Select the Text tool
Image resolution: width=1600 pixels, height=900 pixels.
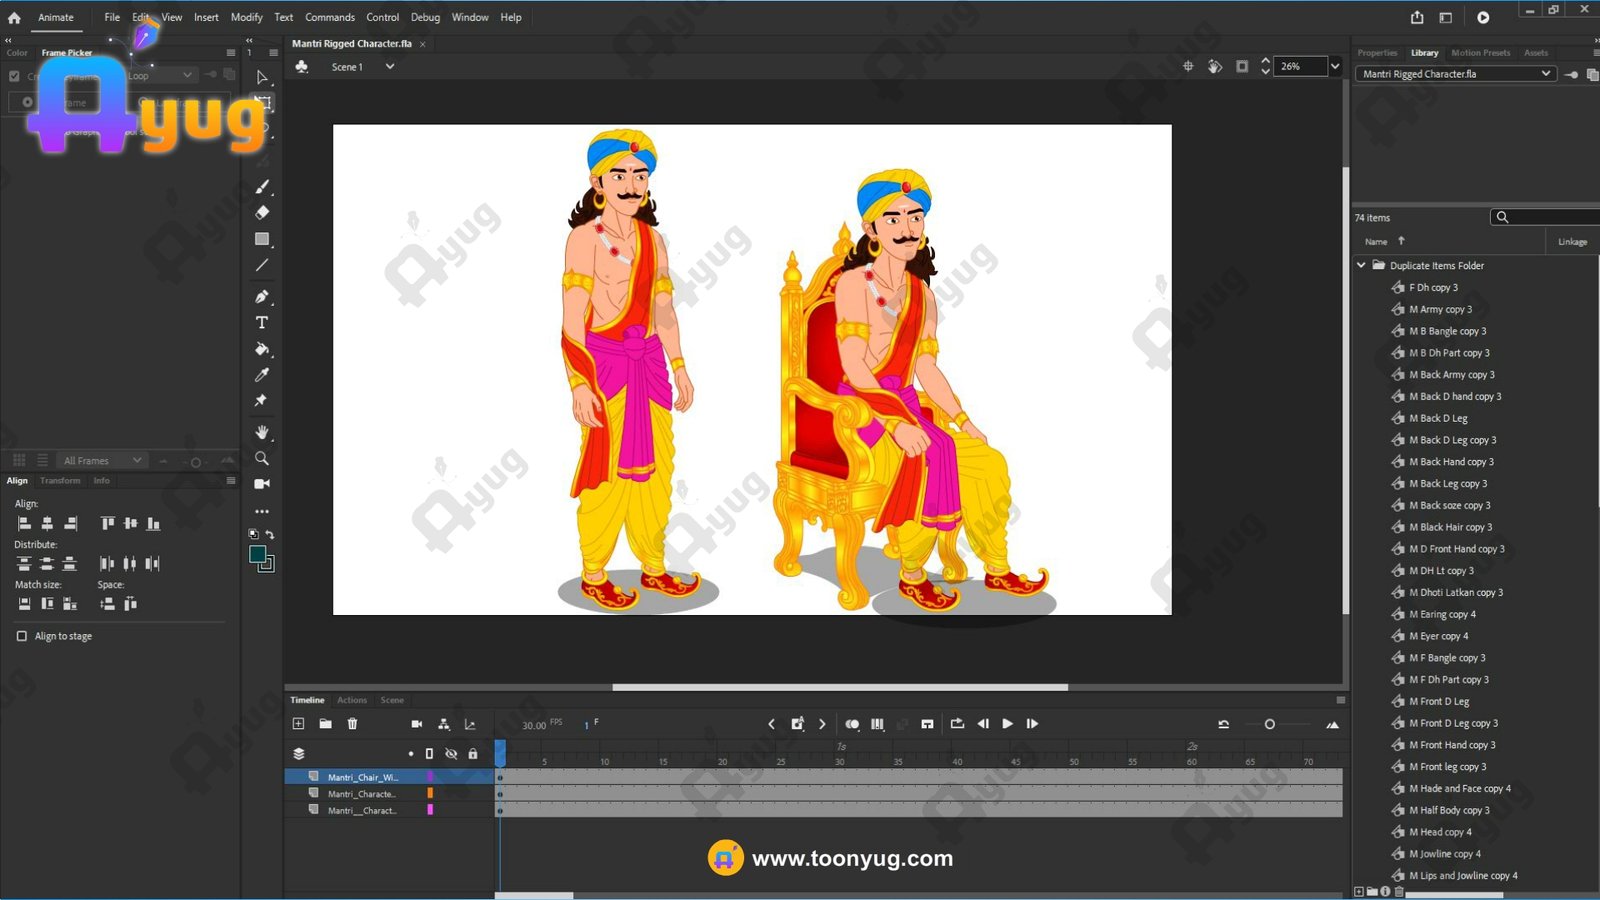(x=262, y=322)
